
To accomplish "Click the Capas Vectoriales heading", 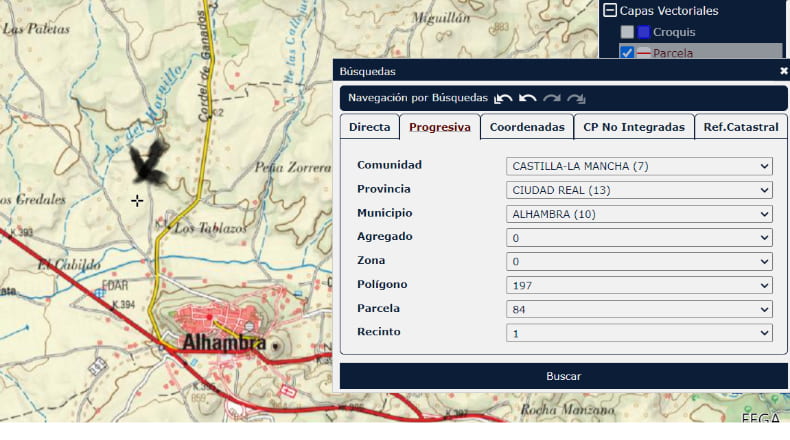I will pos(669,11).
